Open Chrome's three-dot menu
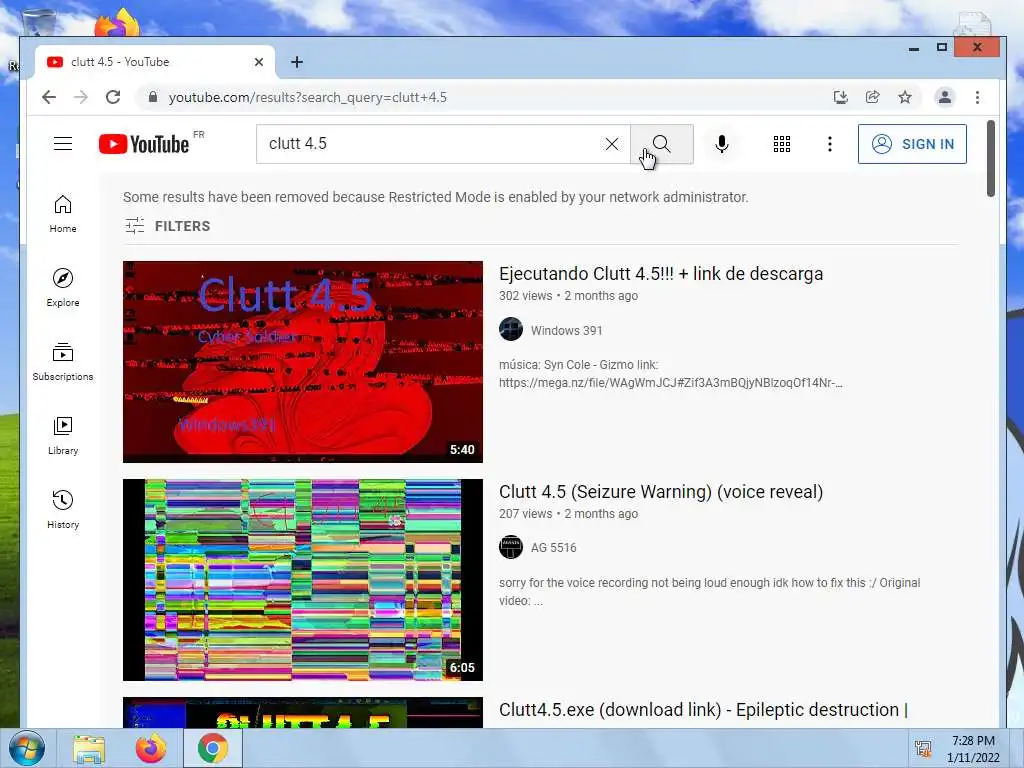 point(977,97)
